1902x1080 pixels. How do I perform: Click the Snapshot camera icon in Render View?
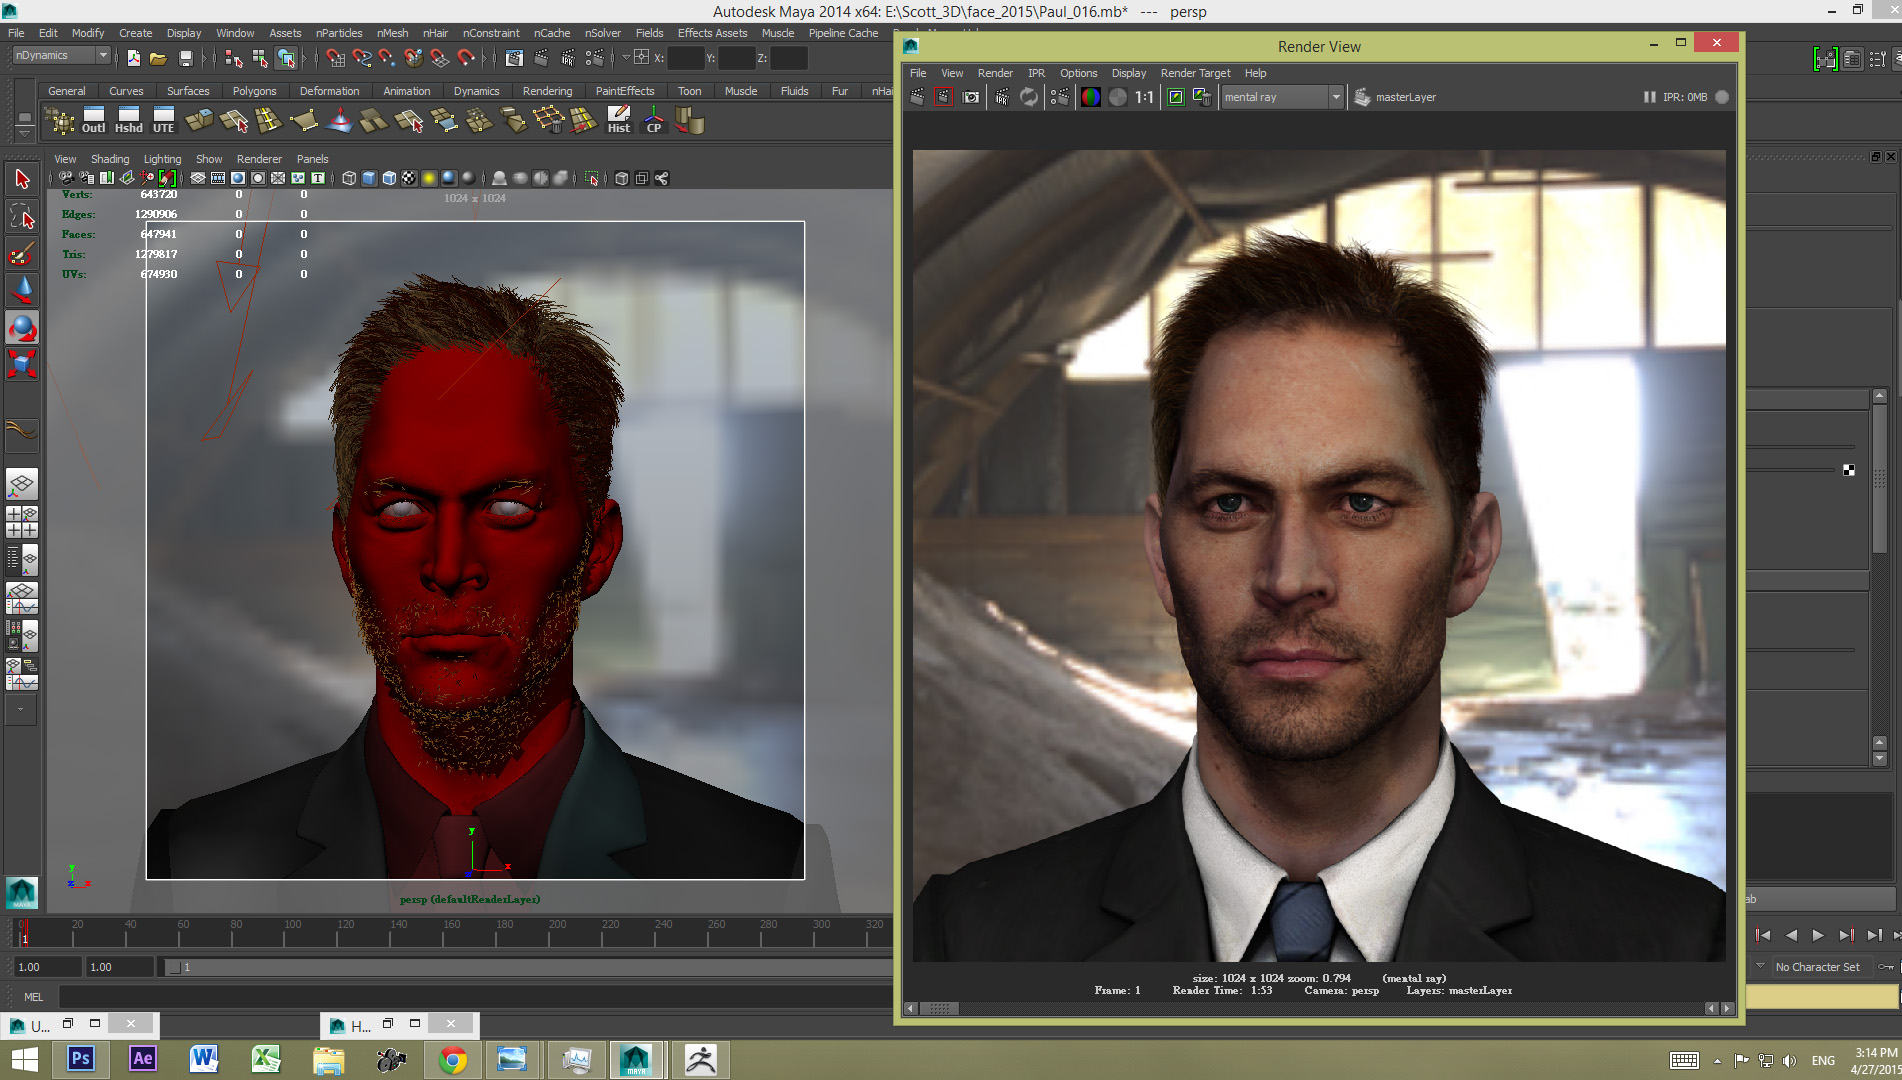pos(971,97)
